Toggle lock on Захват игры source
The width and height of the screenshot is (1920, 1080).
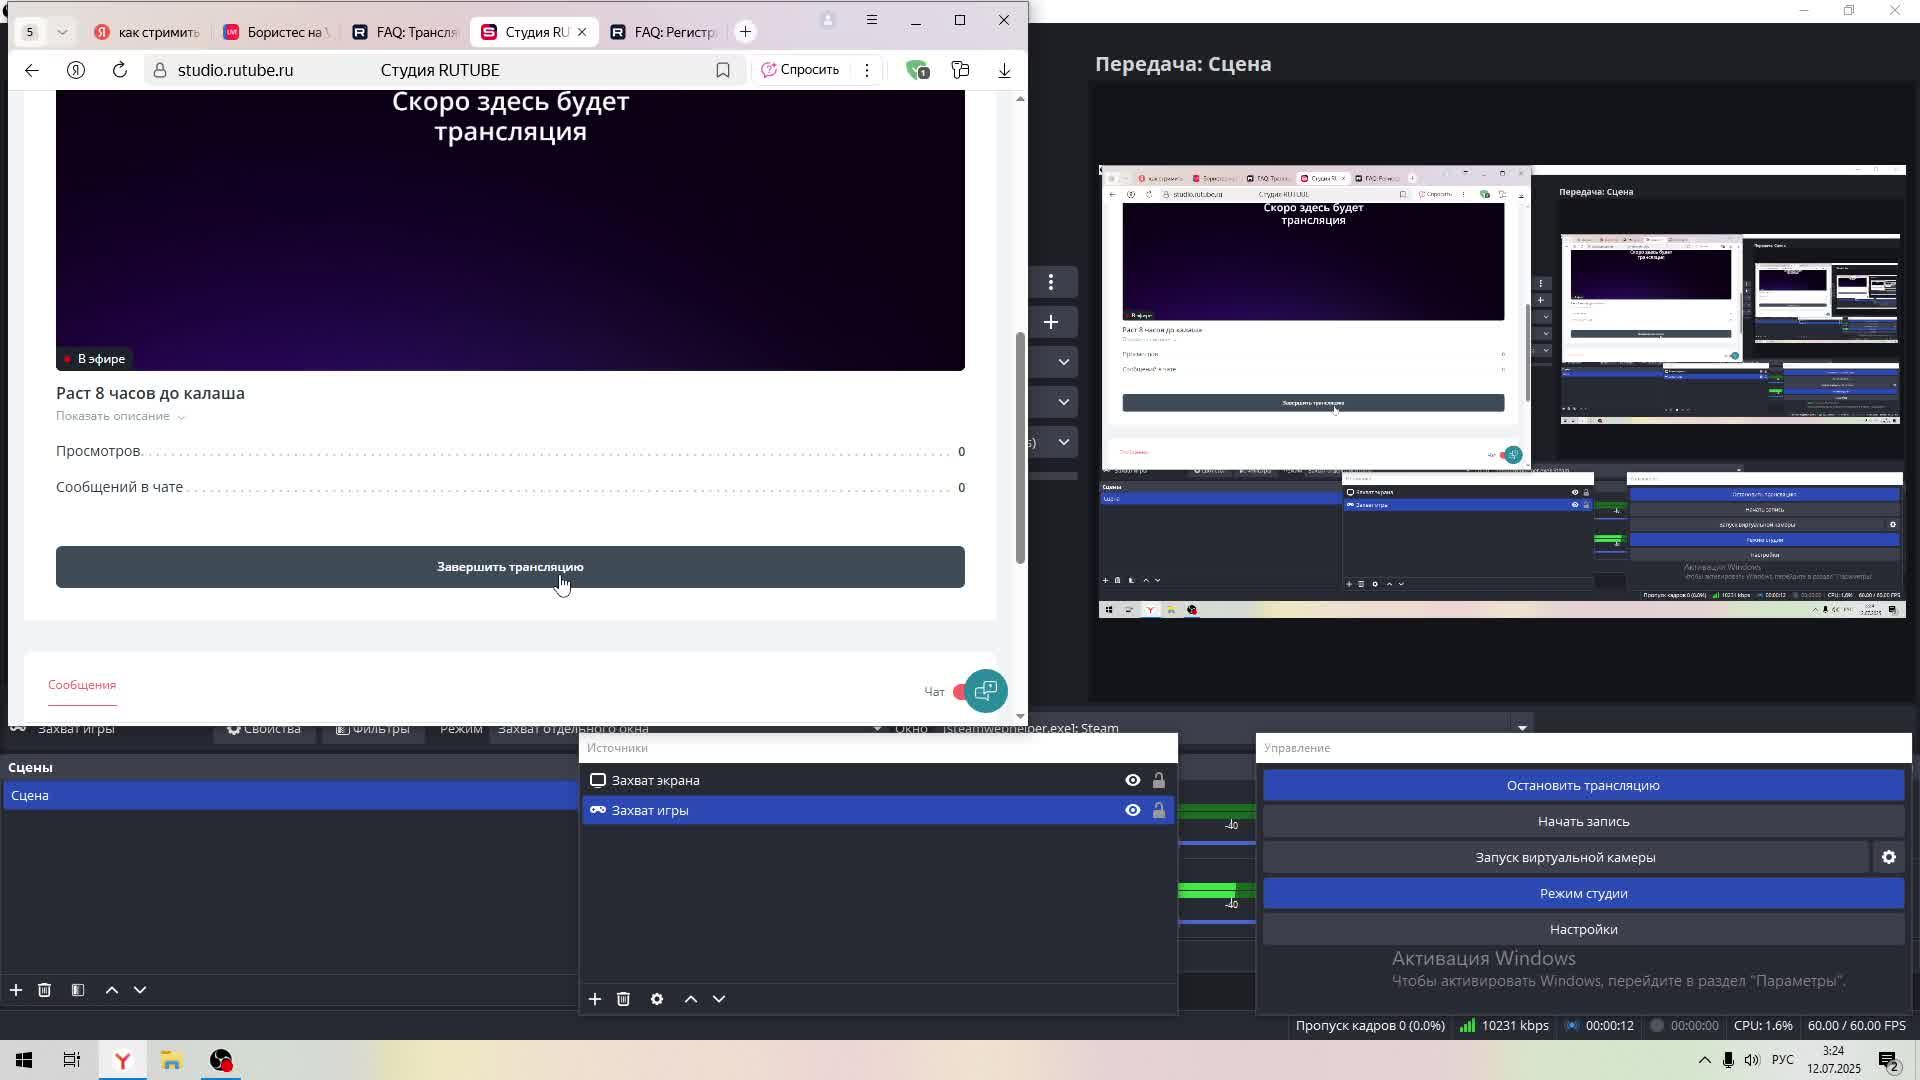point(1159,810)
